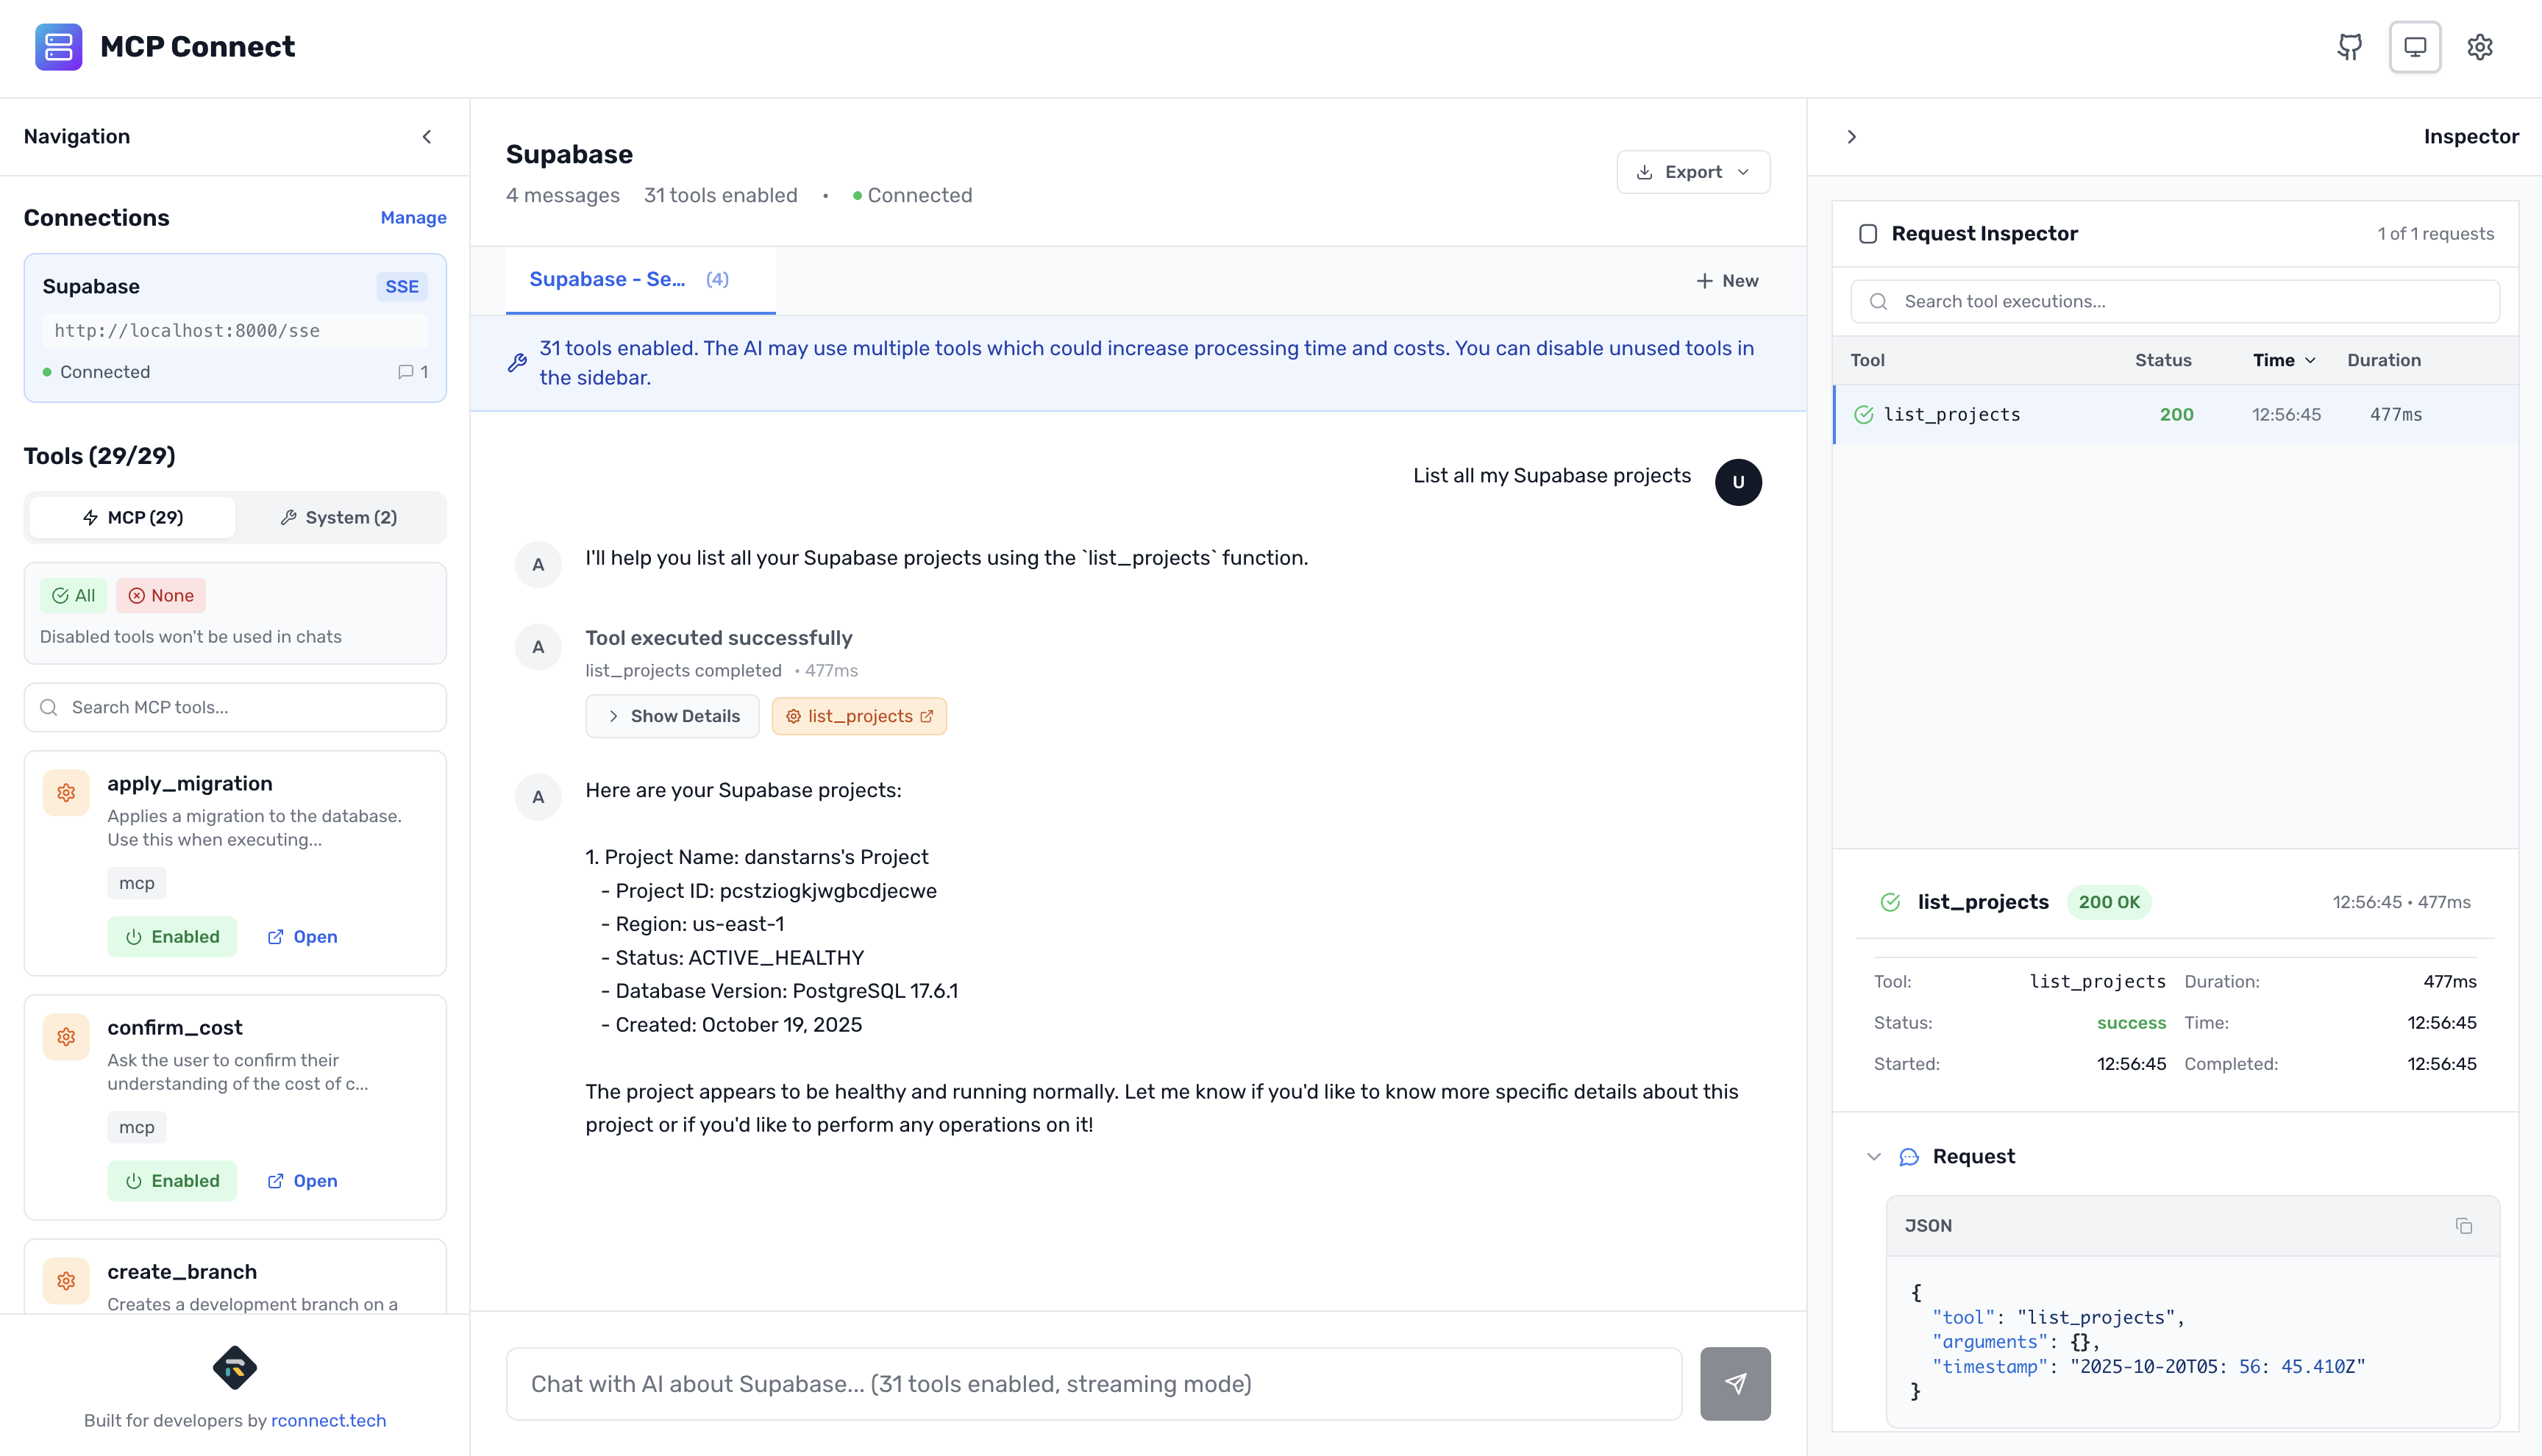Disable the confirm_cost tool toggle
The width and height of the screenshot is (2542, 1456).
172,1180
